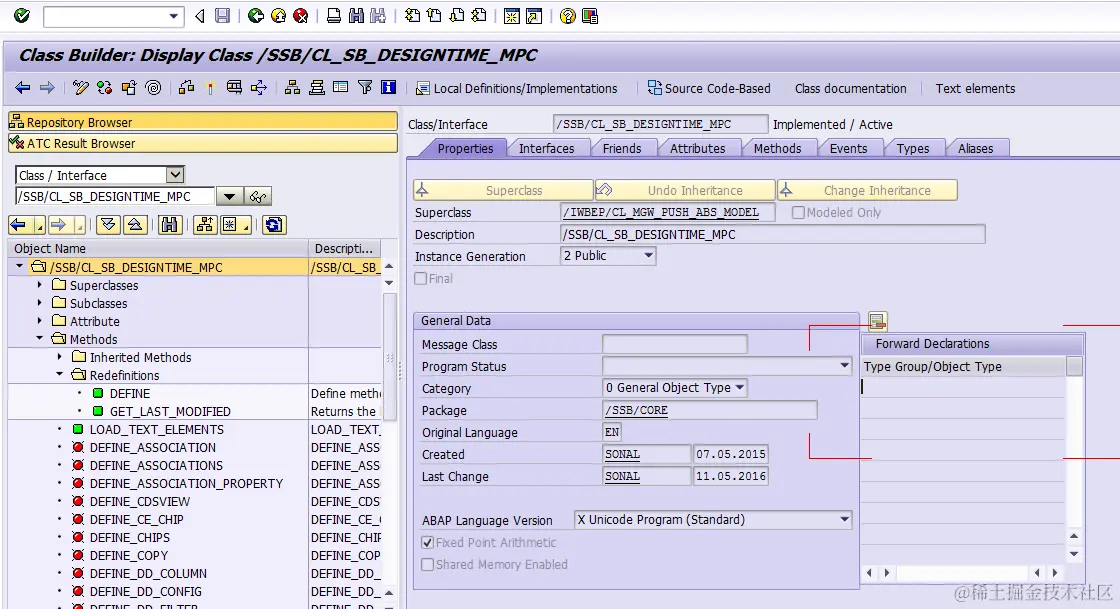The width and height of the screenshot is (1120, 609).
Task: Click the red Cancel icon
Action: pyautogui.click(x=301, y=16)
